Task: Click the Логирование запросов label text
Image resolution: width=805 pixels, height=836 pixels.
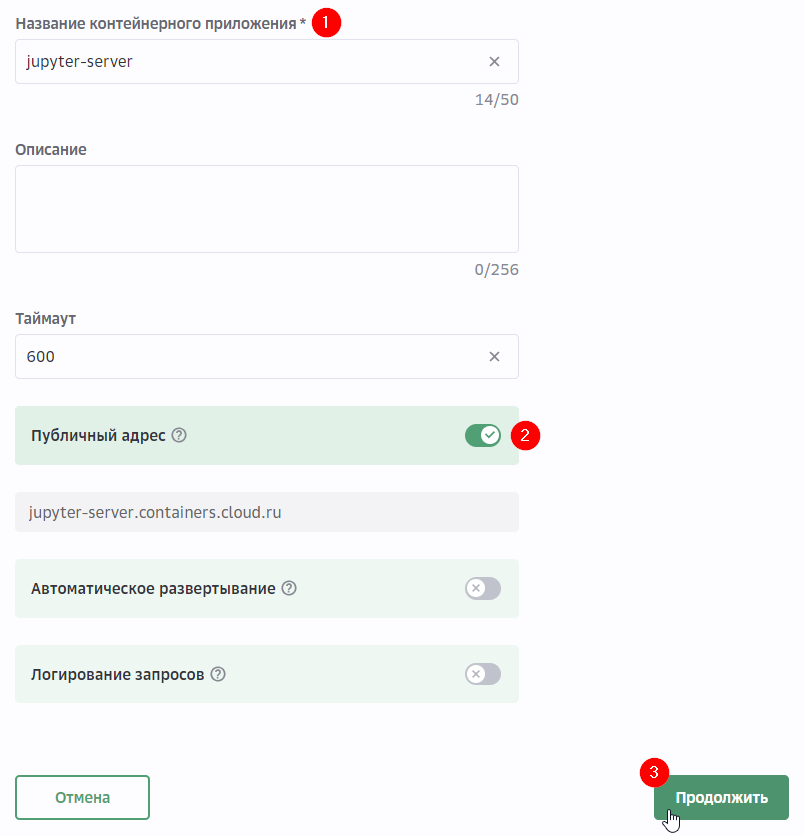Action: point(117,675)
